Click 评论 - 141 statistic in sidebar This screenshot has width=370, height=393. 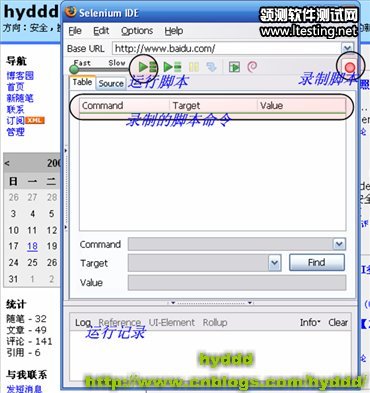[x=29, y=341]
